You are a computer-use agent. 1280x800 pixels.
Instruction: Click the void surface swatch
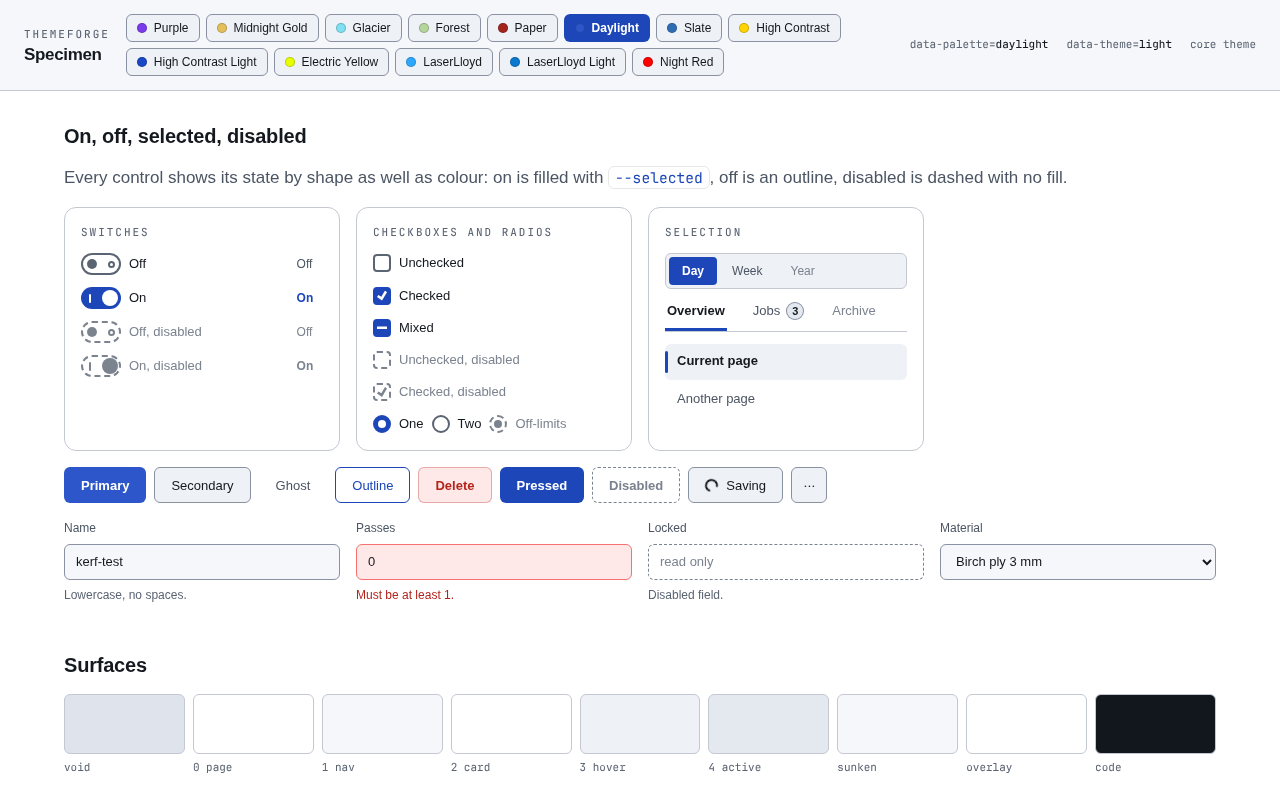(x=124, y=724)
